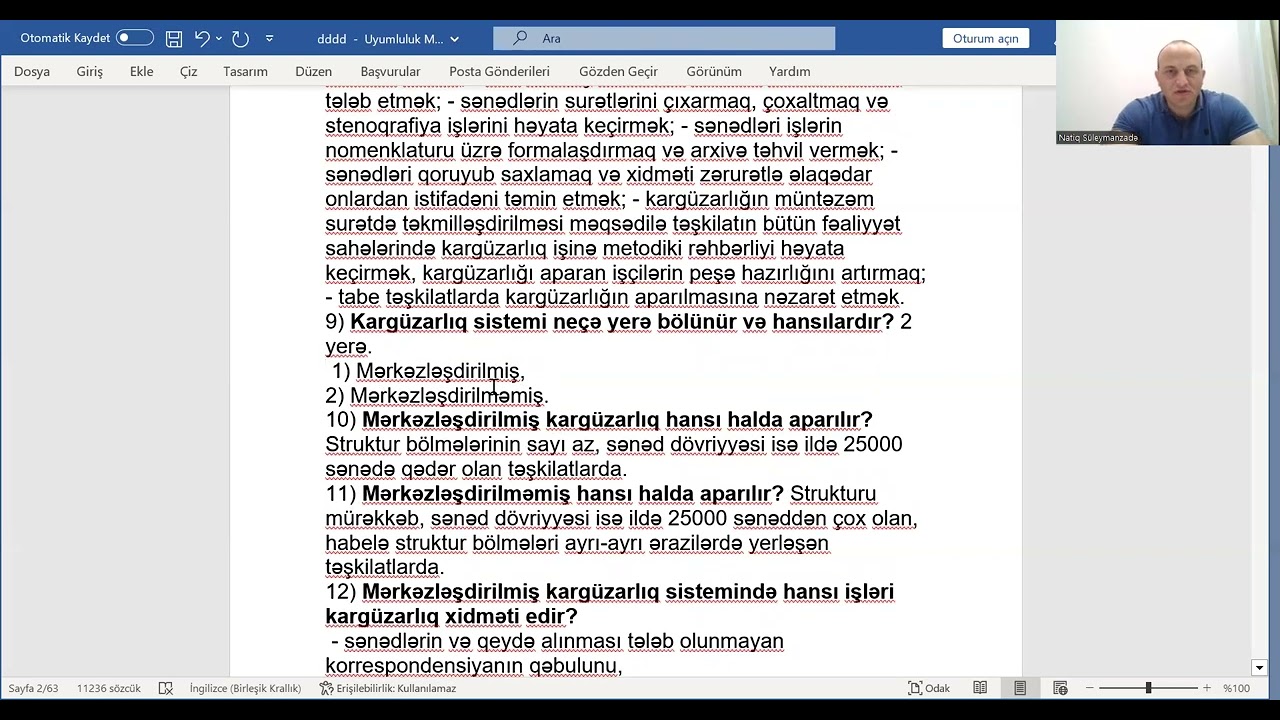The image size is (1280, 720).
Task: Click the proofing check icon in status bar
Action: tap(166, 688)
